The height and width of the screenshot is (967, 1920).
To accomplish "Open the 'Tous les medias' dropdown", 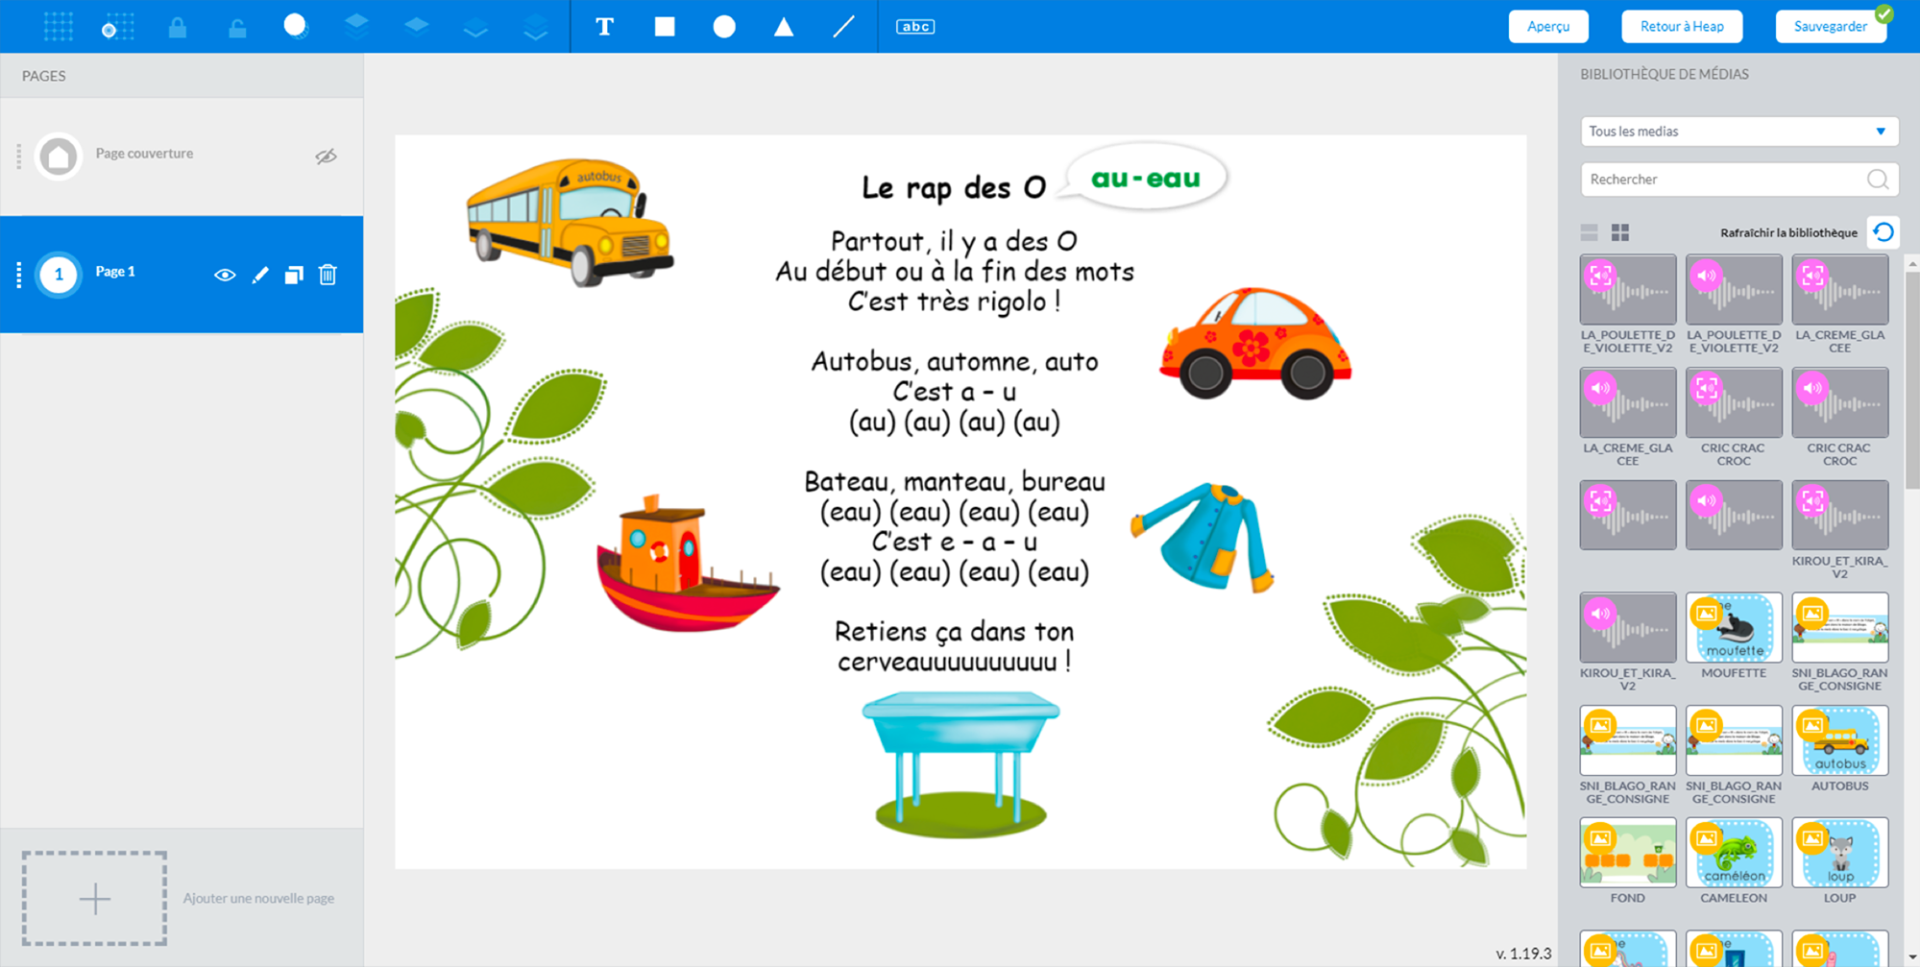I will click(x=1738, y=131).
